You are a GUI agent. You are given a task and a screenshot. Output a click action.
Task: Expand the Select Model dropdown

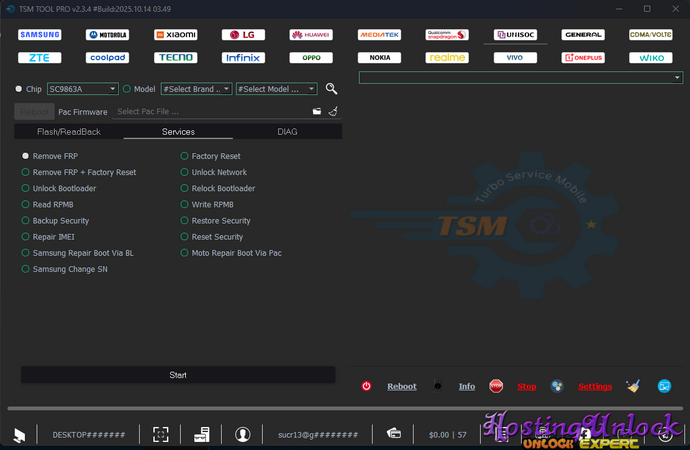pos(276,89)
